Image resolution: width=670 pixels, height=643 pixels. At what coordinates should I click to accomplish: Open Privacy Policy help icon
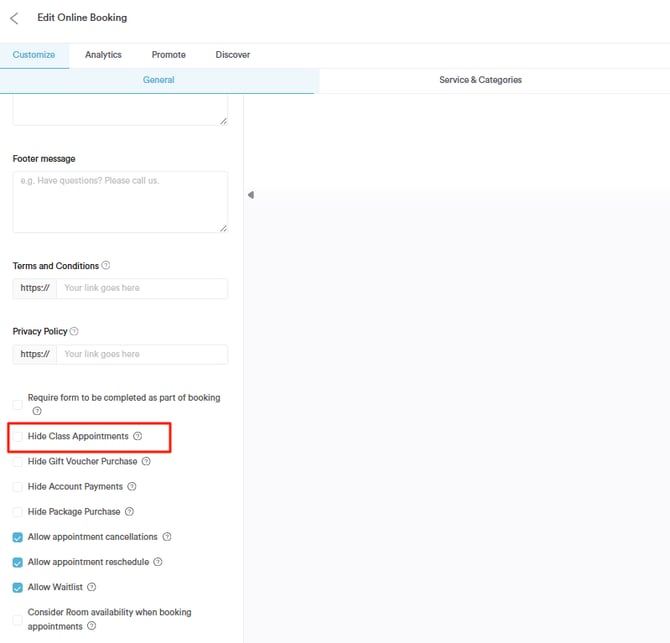tap(74, 331)
